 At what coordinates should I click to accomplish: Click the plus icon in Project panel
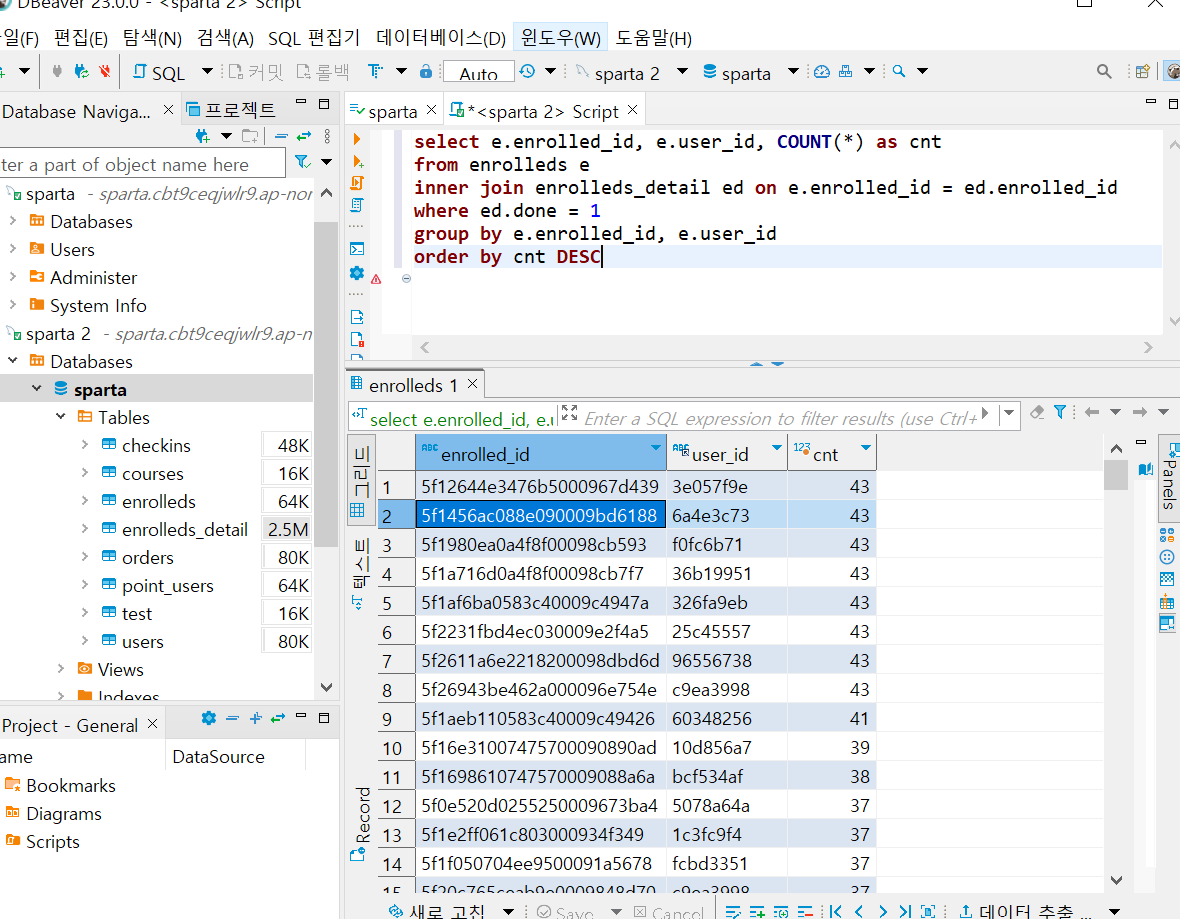(256, 718)
